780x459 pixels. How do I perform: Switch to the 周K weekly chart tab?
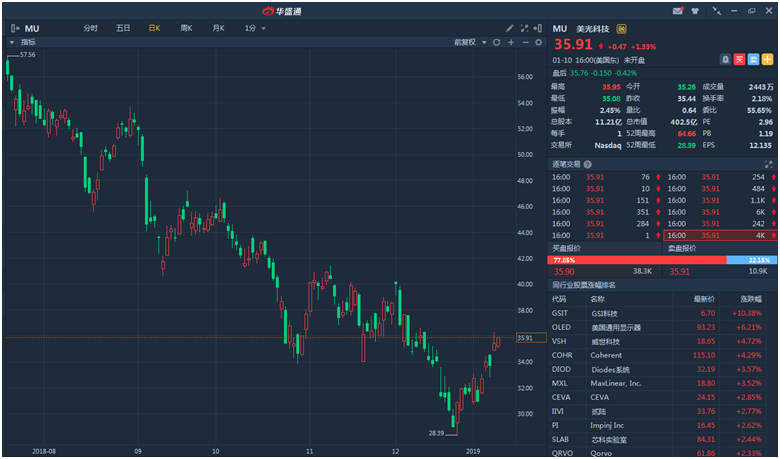(x=185, y=28)
